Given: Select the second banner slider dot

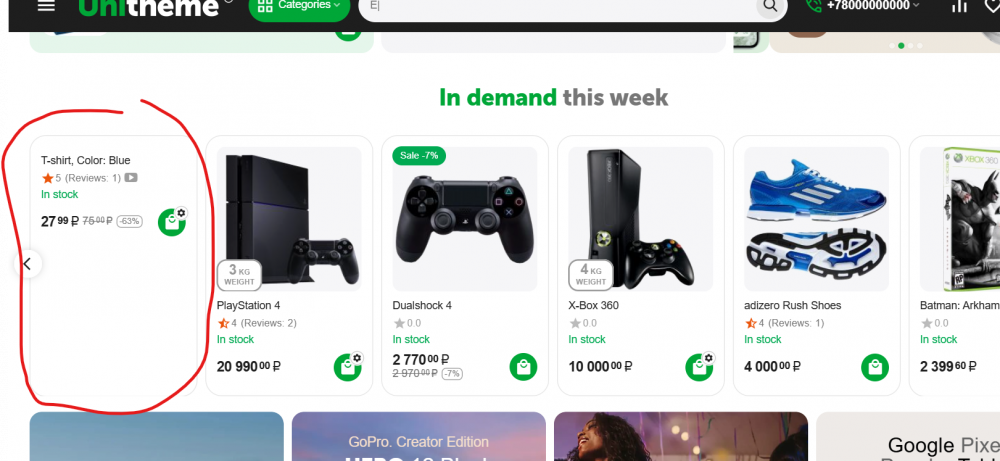Looking at the screenshot, I should coord(901,46).
